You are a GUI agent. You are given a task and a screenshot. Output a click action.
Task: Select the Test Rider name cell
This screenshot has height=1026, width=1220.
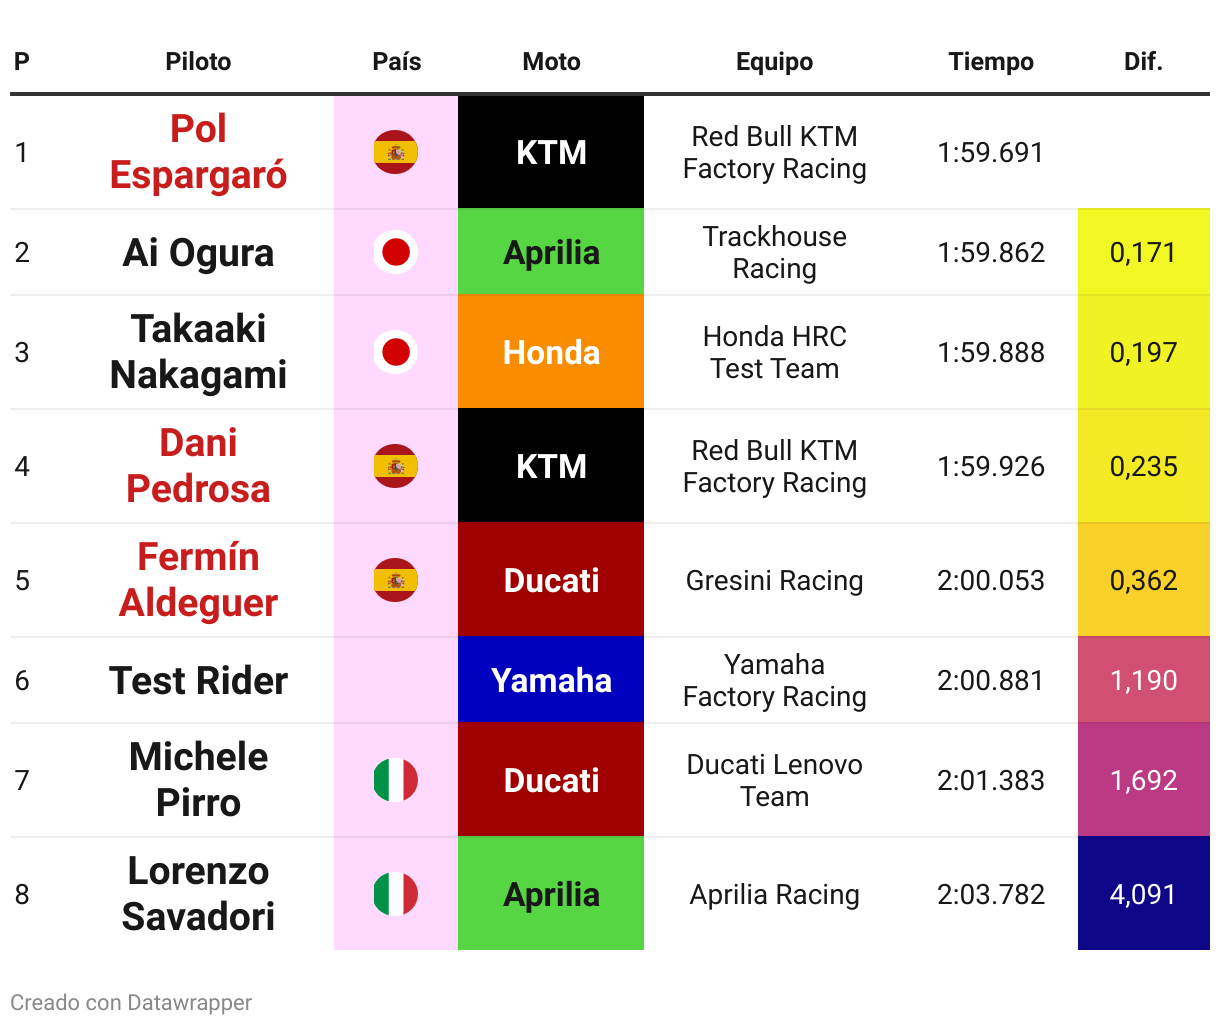click(x=198, y=680)
